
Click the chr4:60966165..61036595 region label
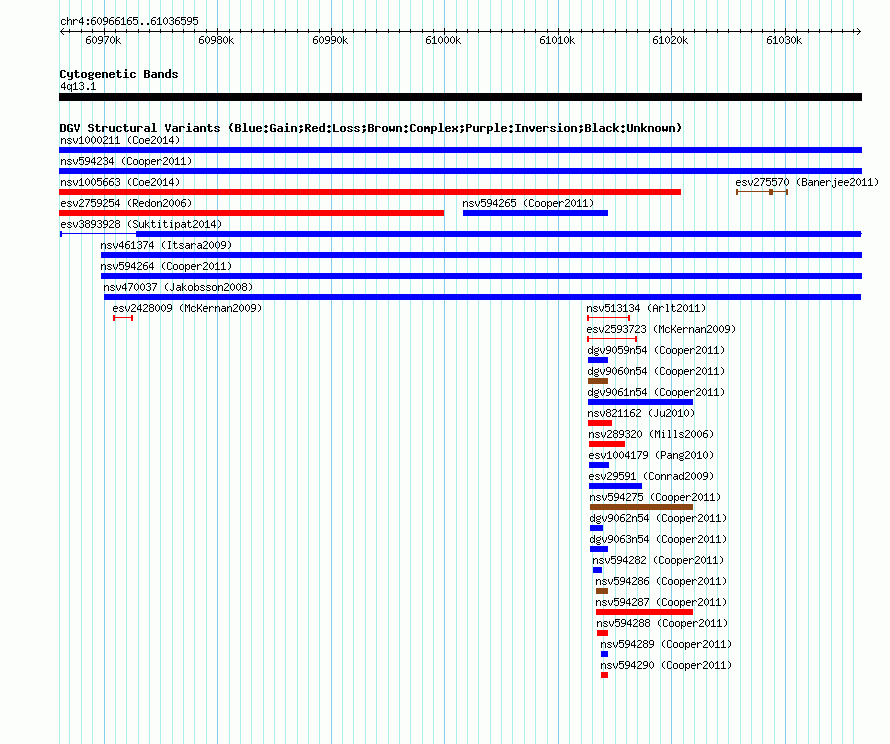129,22
